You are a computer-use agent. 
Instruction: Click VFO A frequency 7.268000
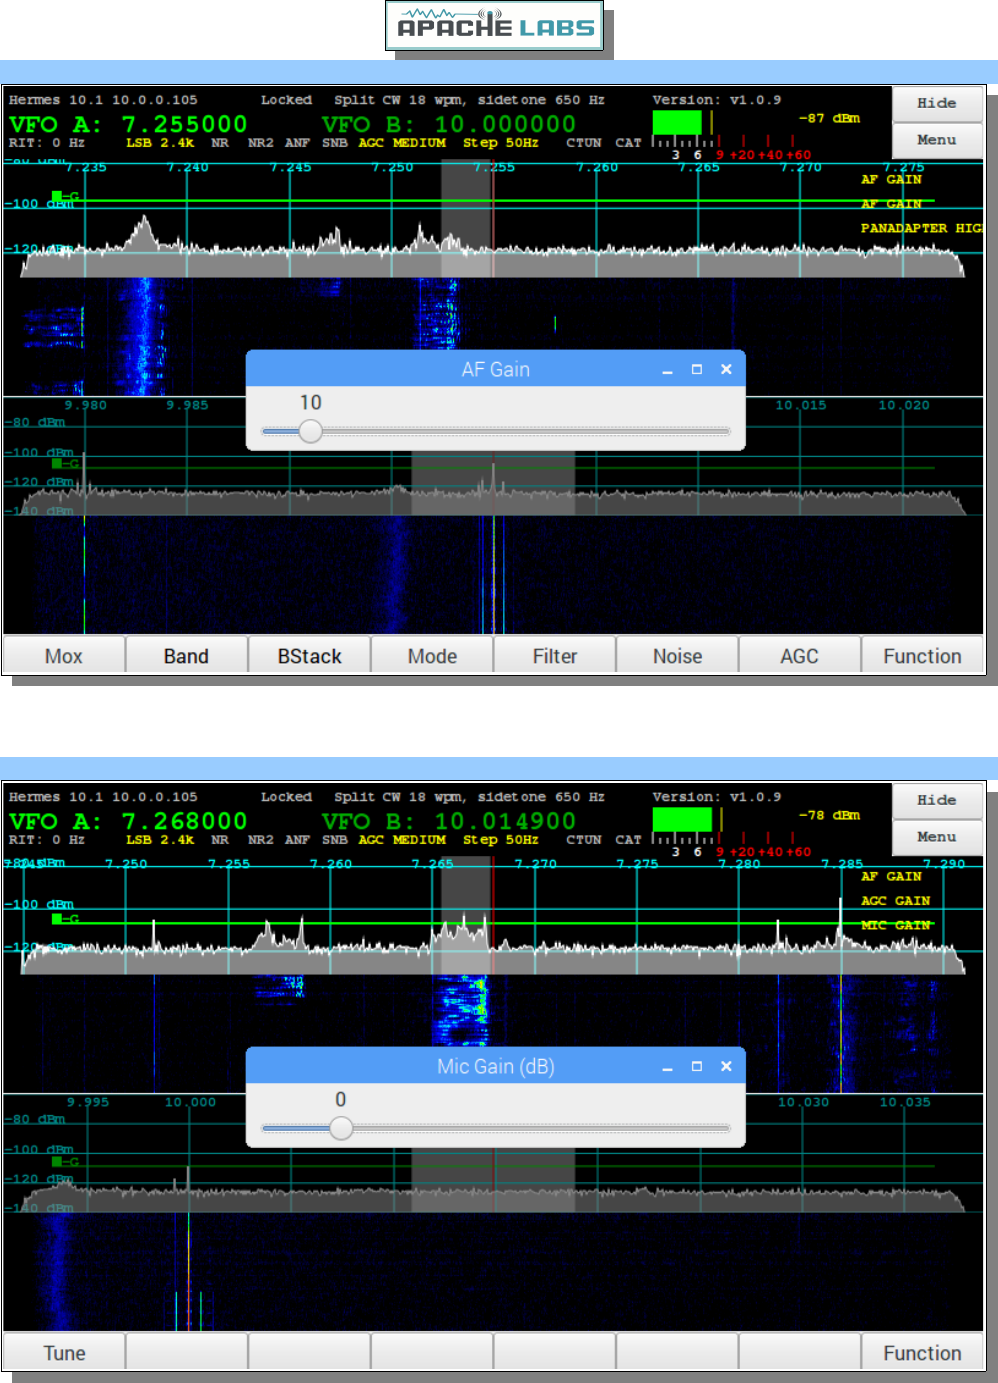click(184, 821)
